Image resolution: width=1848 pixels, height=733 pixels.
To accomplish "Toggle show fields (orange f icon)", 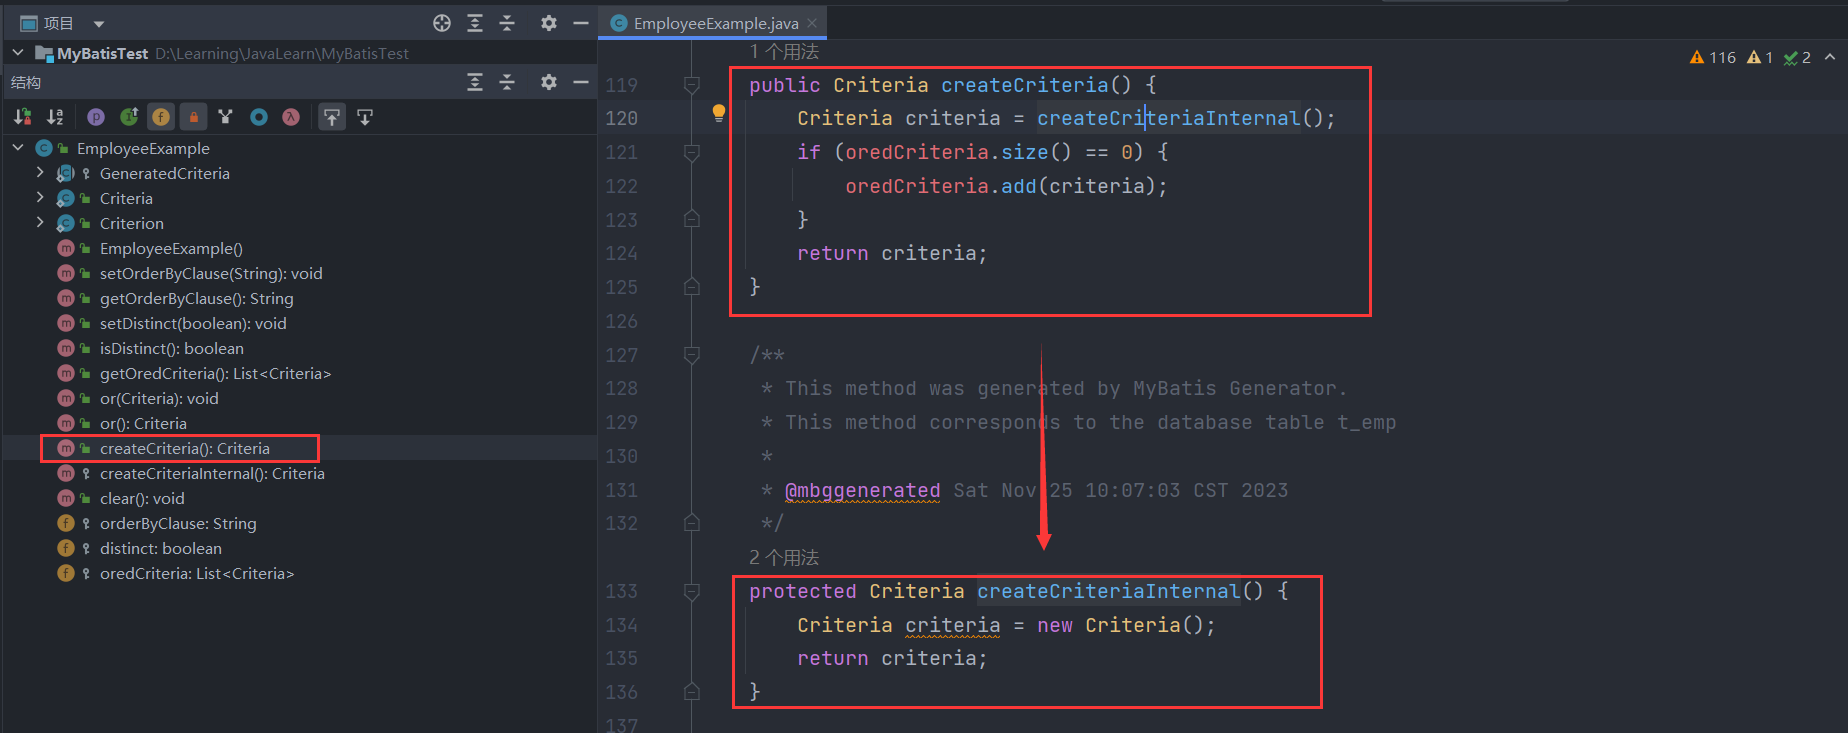I will pos(161,117).
